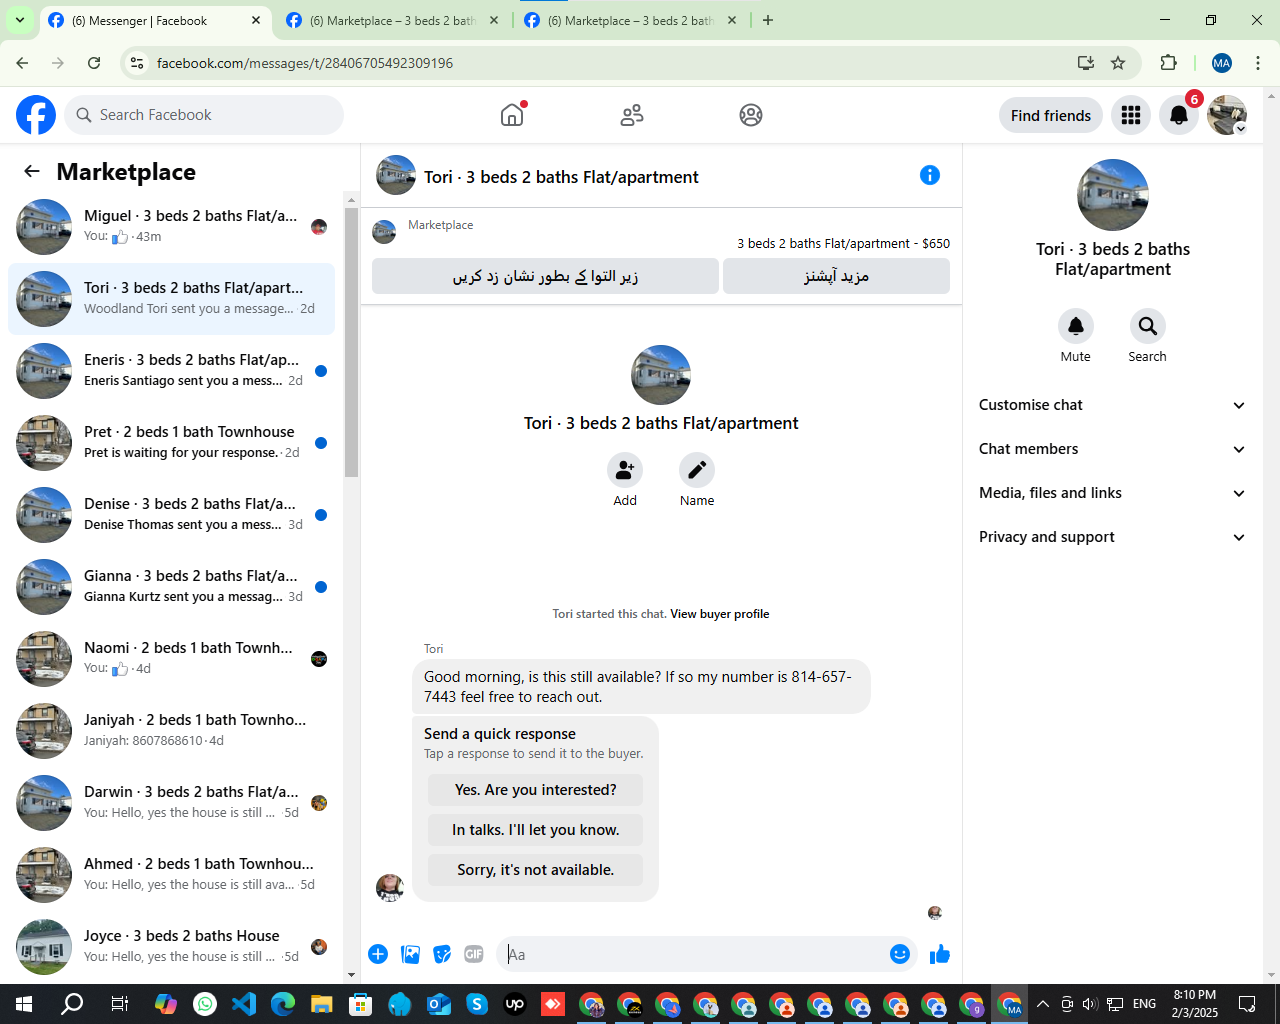This screenshot has height=1024, width=1280.
Task: Click the mark as pending Urdu button
Action: [x=545, y=276]
